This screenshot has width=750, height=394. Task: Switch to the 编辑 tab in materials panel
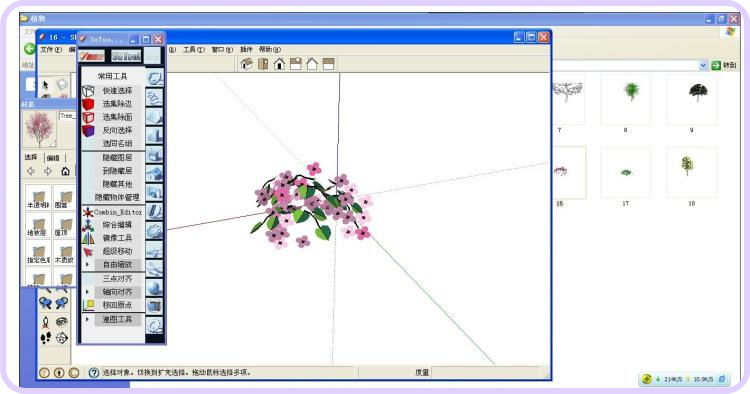point(53,157)
